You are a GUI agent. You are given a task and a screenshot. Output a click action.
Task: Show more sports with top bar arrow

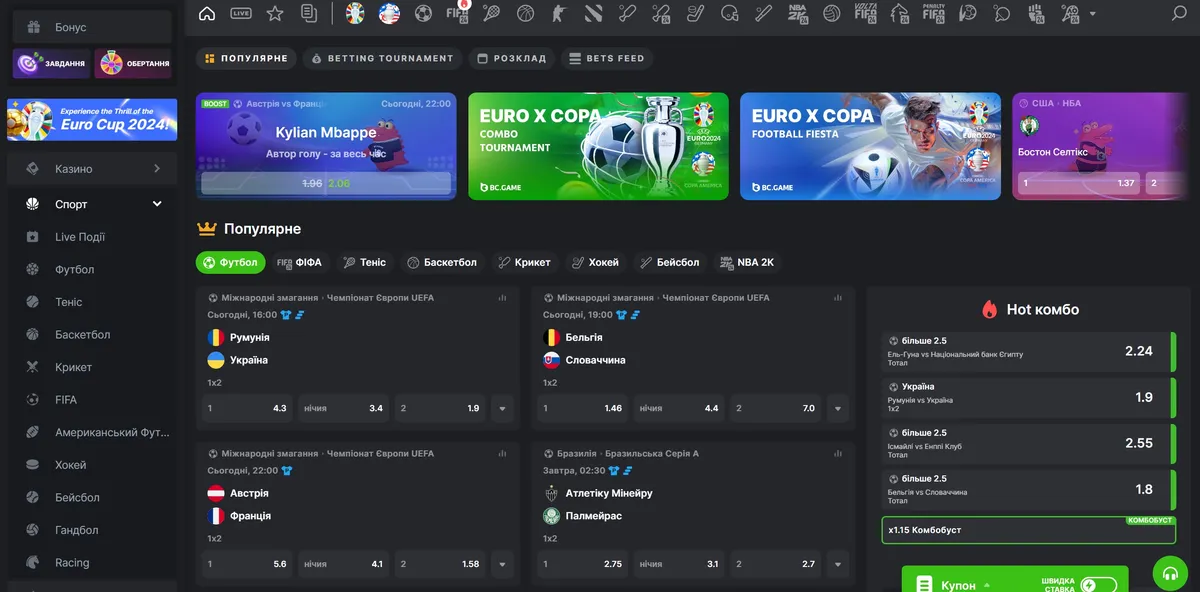(x=1092, y=14)
